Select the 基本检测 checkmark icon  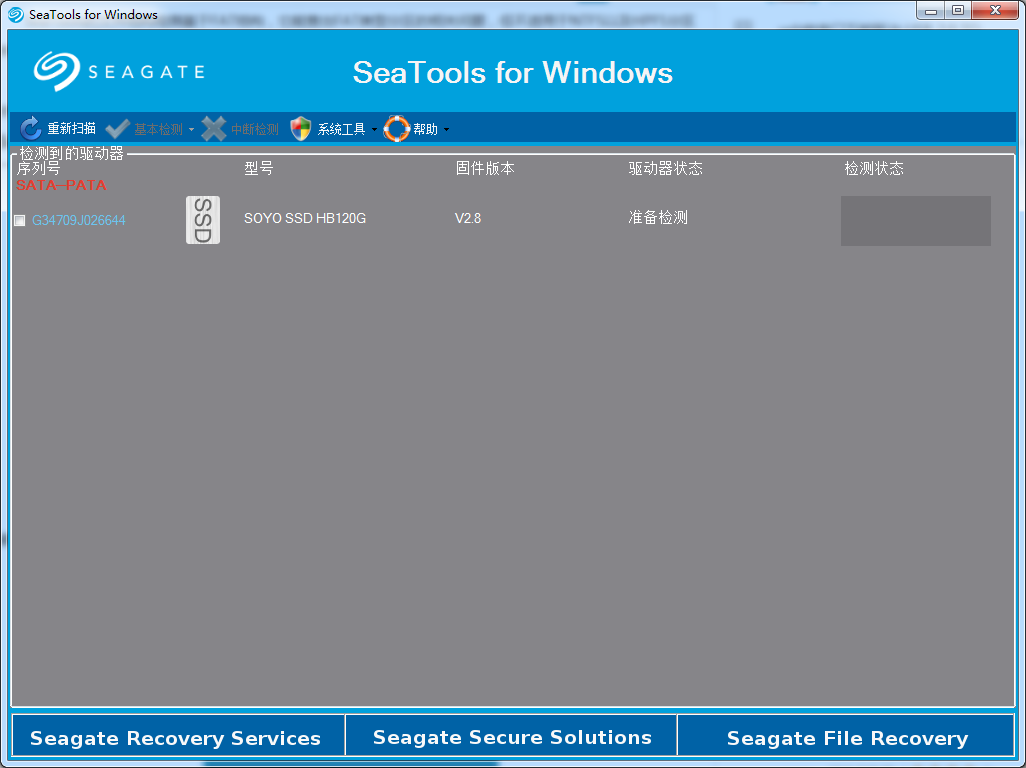point(117,128)
